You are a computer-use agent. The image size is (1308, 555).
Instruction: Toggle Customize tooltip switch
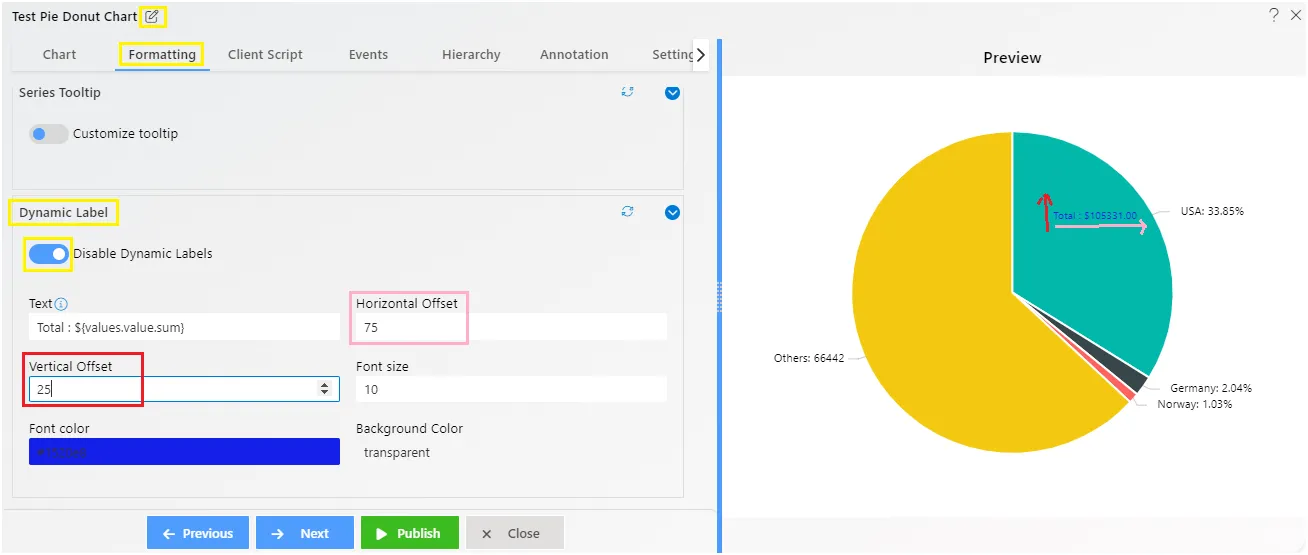48,134
